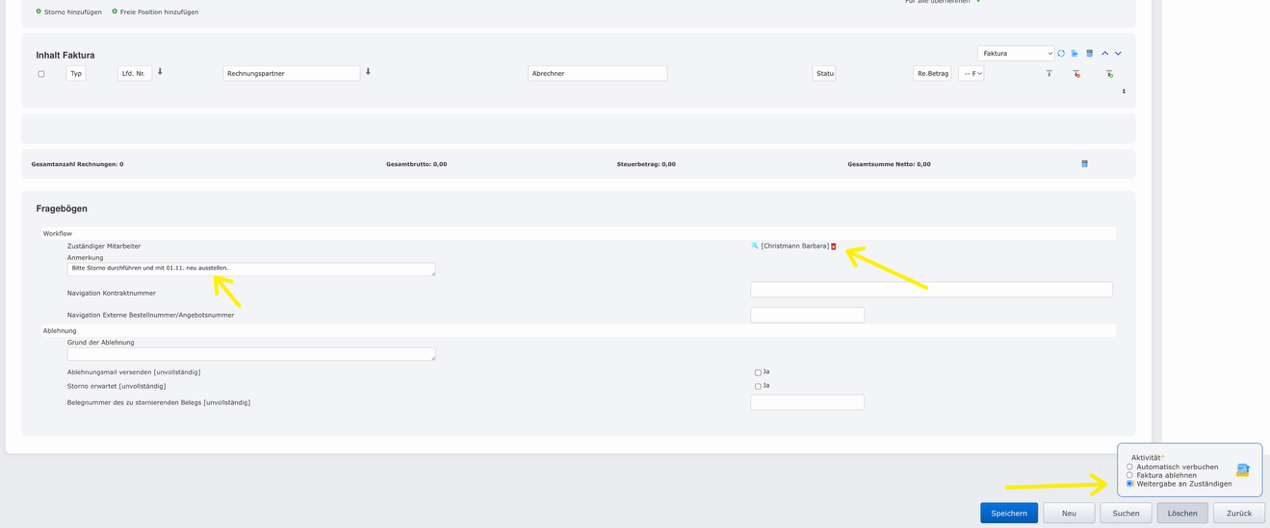Click the refresh icon beside Faktura dropdown

(x=1061, y=53)
